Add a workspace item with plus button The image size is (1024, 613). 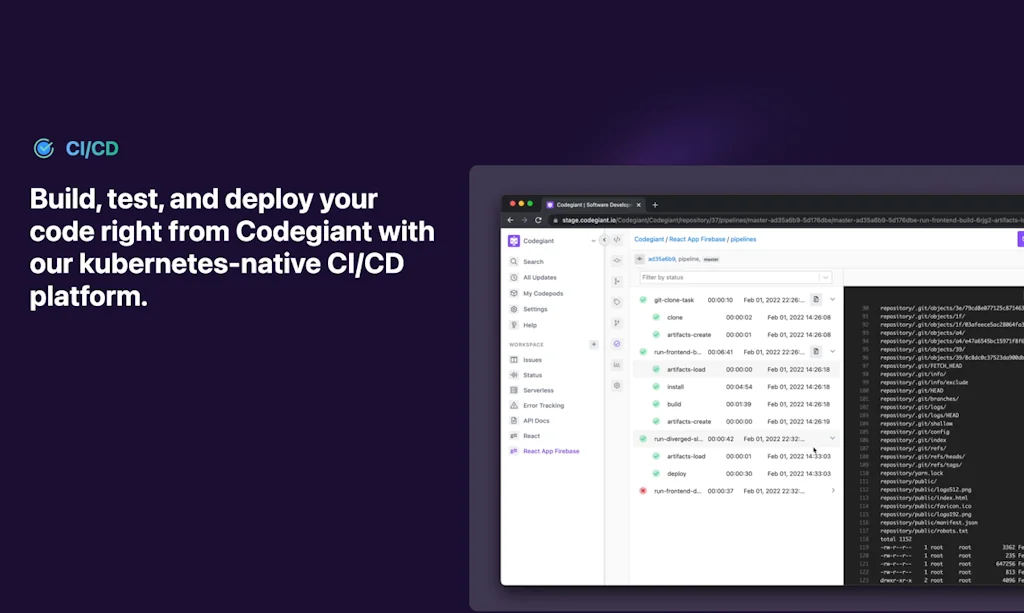(x=594, y=345)
